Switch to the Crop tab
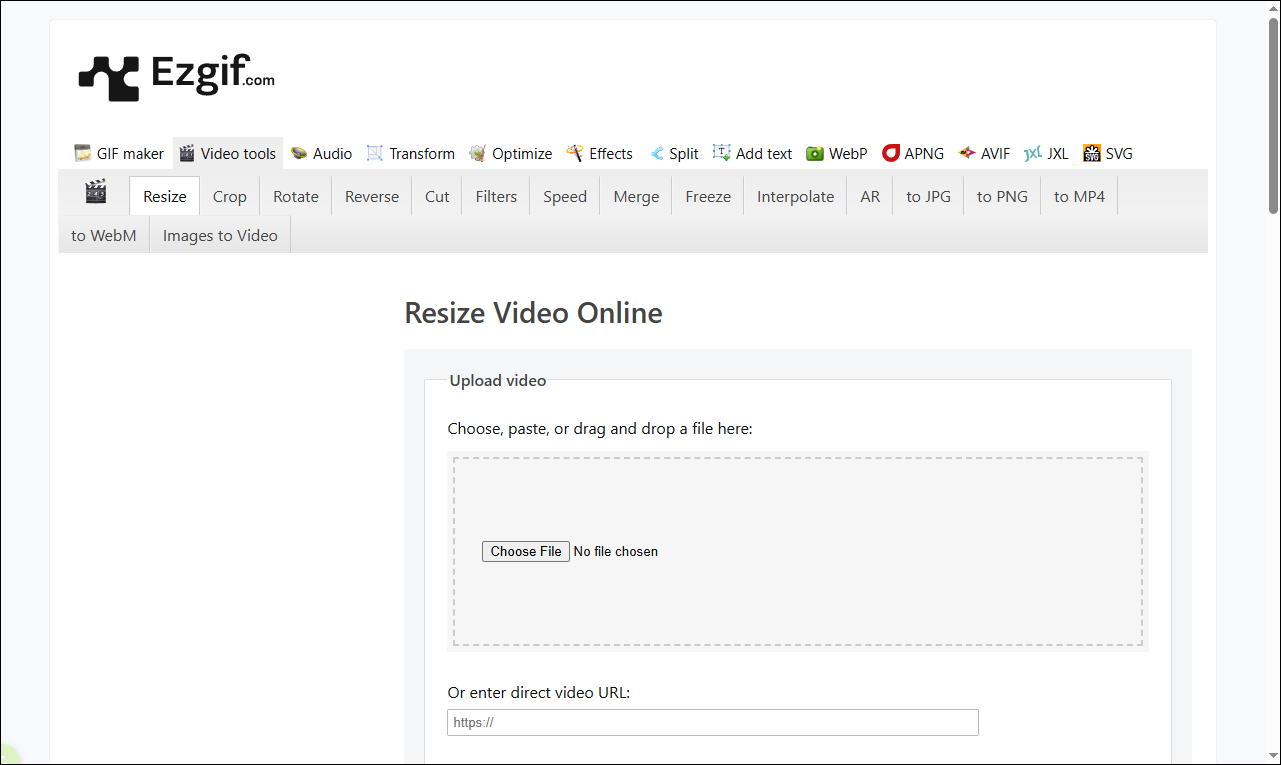The width and height of the screenshot is (1281, 765). [x=229, y=196]
